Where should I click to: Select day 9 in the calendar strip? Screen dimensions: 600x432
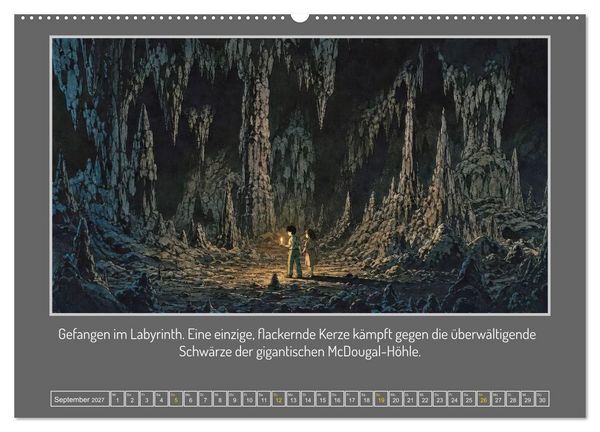click(234, 399)
